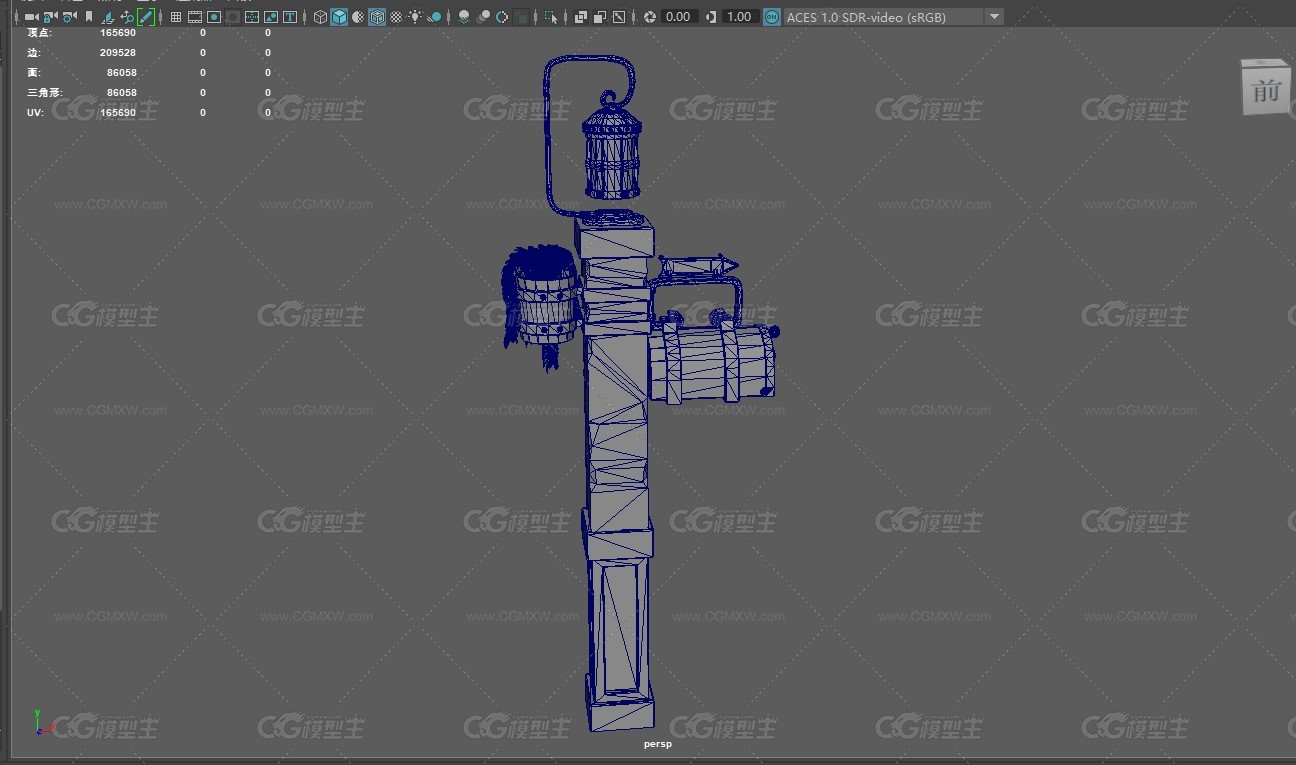Toggle the X-Ray Joints icon

tap(619, 17)
